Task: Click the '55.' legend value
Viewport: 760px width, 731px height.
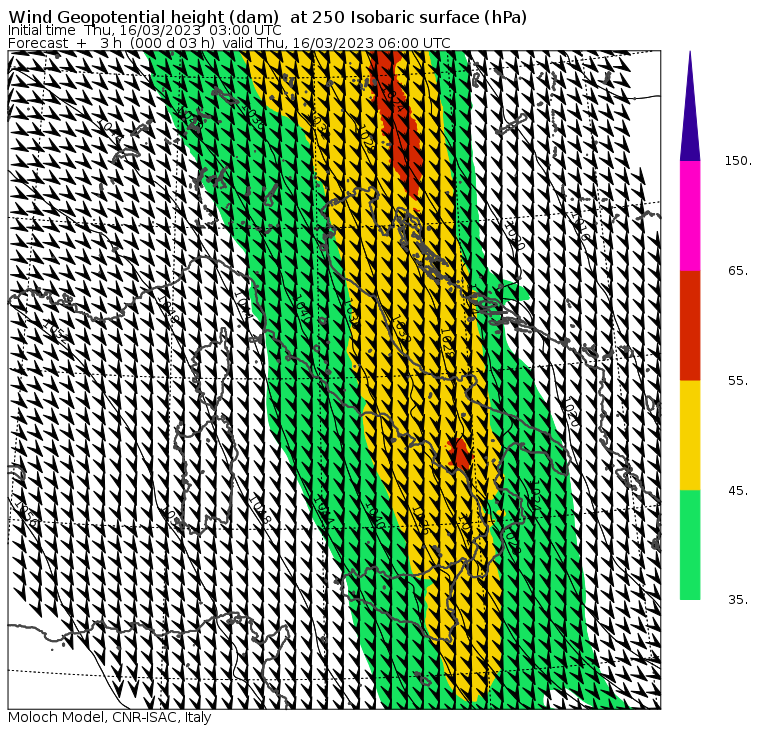Action: (738, 381)
